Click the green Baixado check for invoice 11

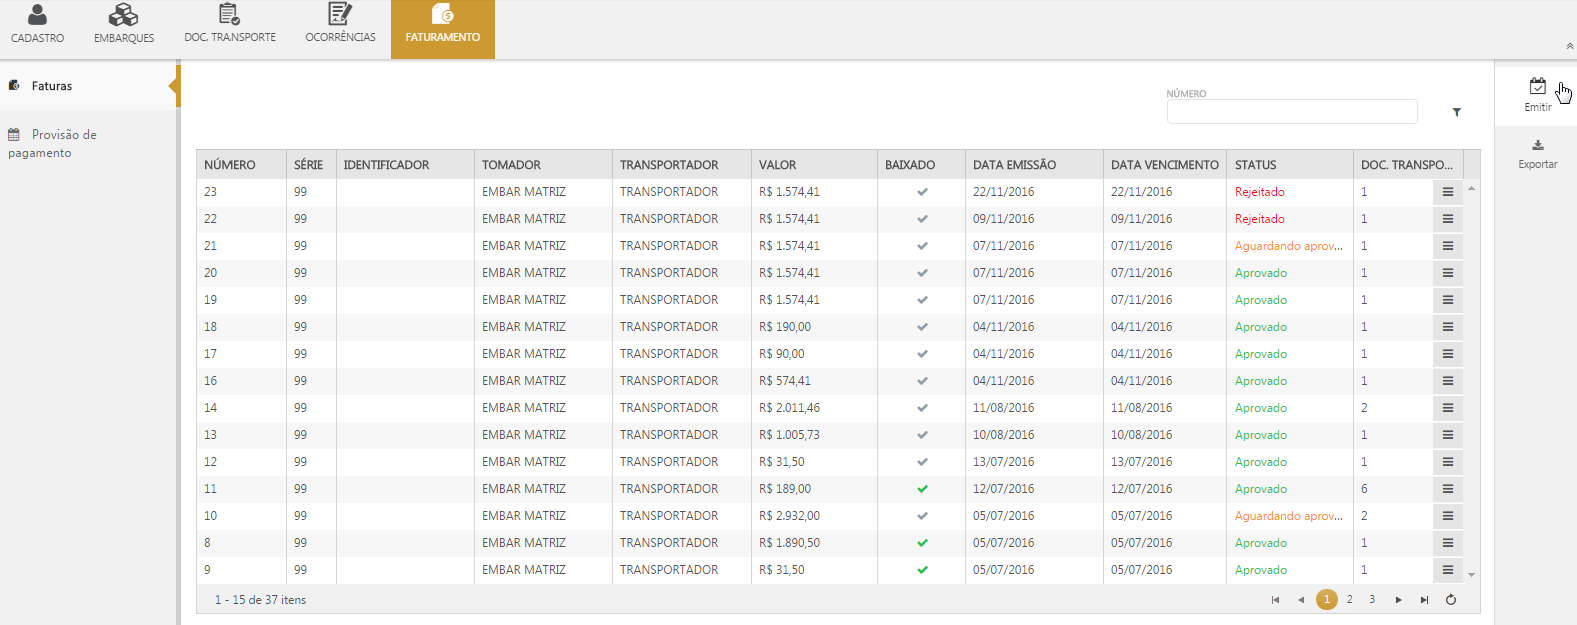click(922, 489)
